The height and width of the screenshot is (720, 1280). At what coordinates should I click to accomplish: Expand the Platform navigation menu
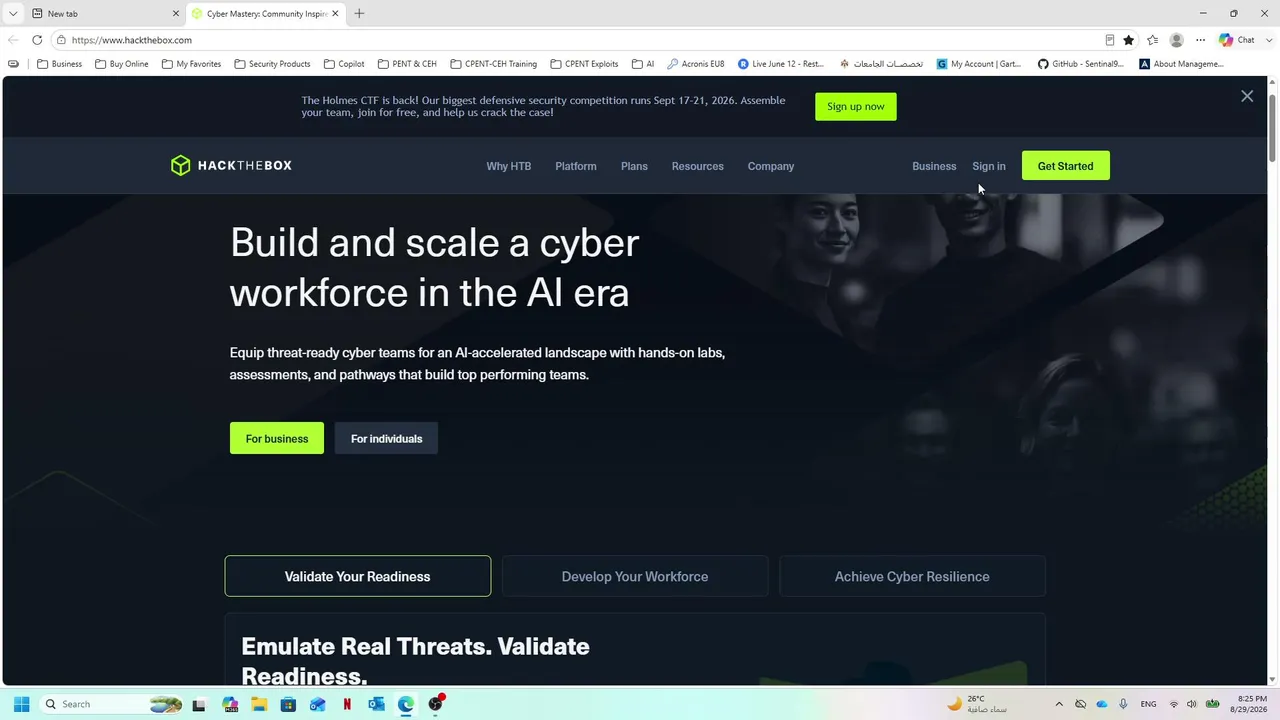(576, 166)
